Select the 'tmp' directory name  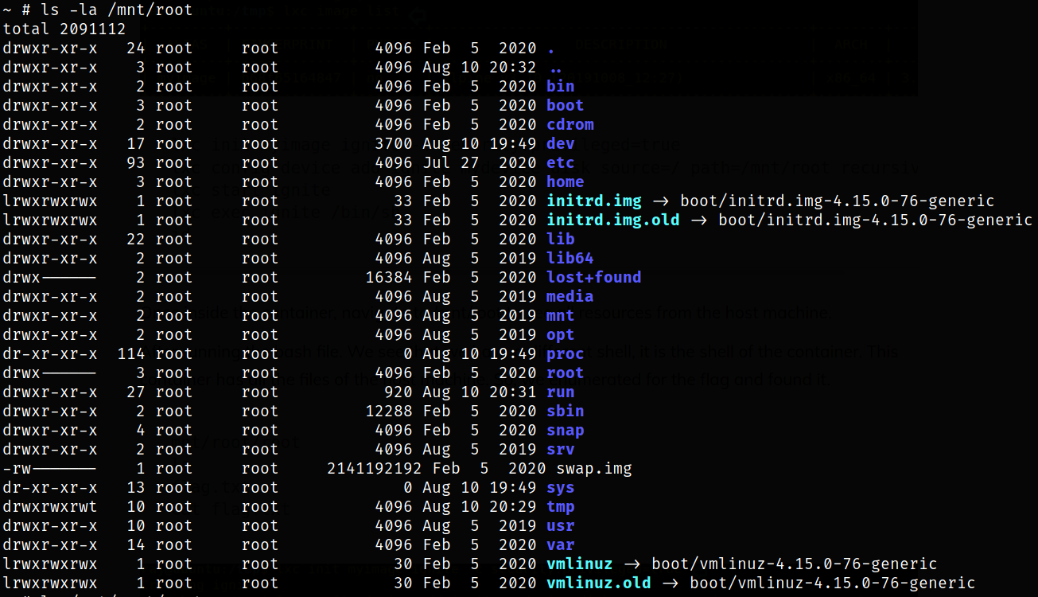tap(560, 507)
